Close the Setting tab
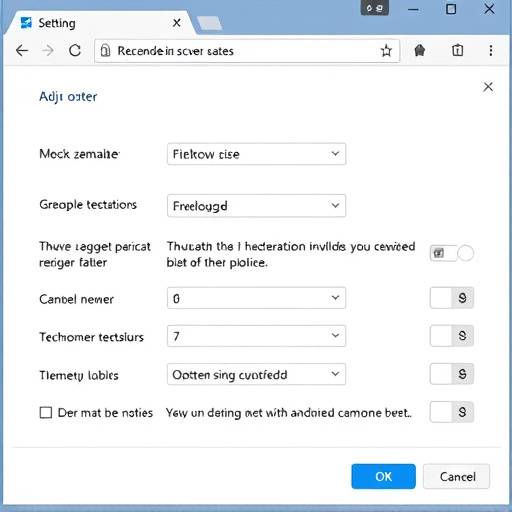512x512 pixels. pyautogui.click(x=177, y=23)
